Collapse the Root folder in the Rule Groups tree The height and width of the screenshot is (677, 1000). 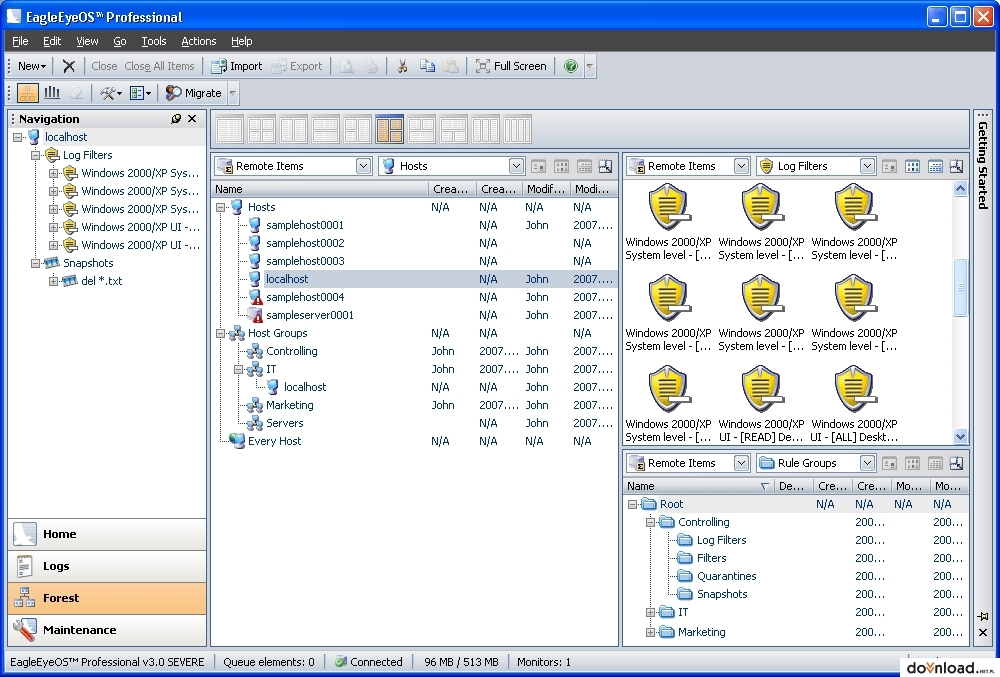[632, 504]
